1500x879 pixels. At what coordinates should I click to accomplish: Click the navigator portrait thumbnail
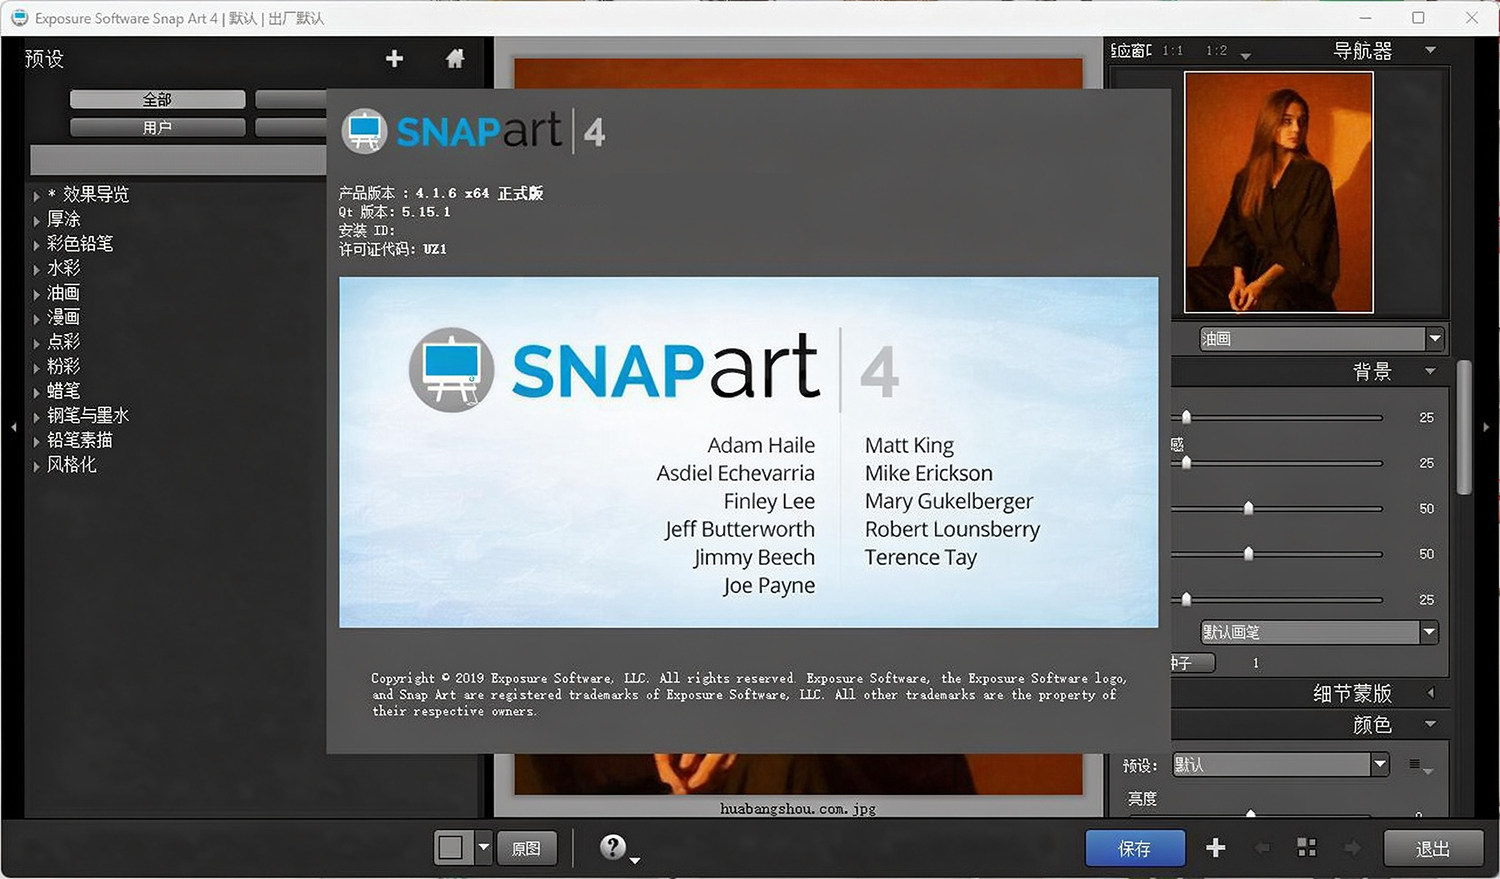point(1278,192)
